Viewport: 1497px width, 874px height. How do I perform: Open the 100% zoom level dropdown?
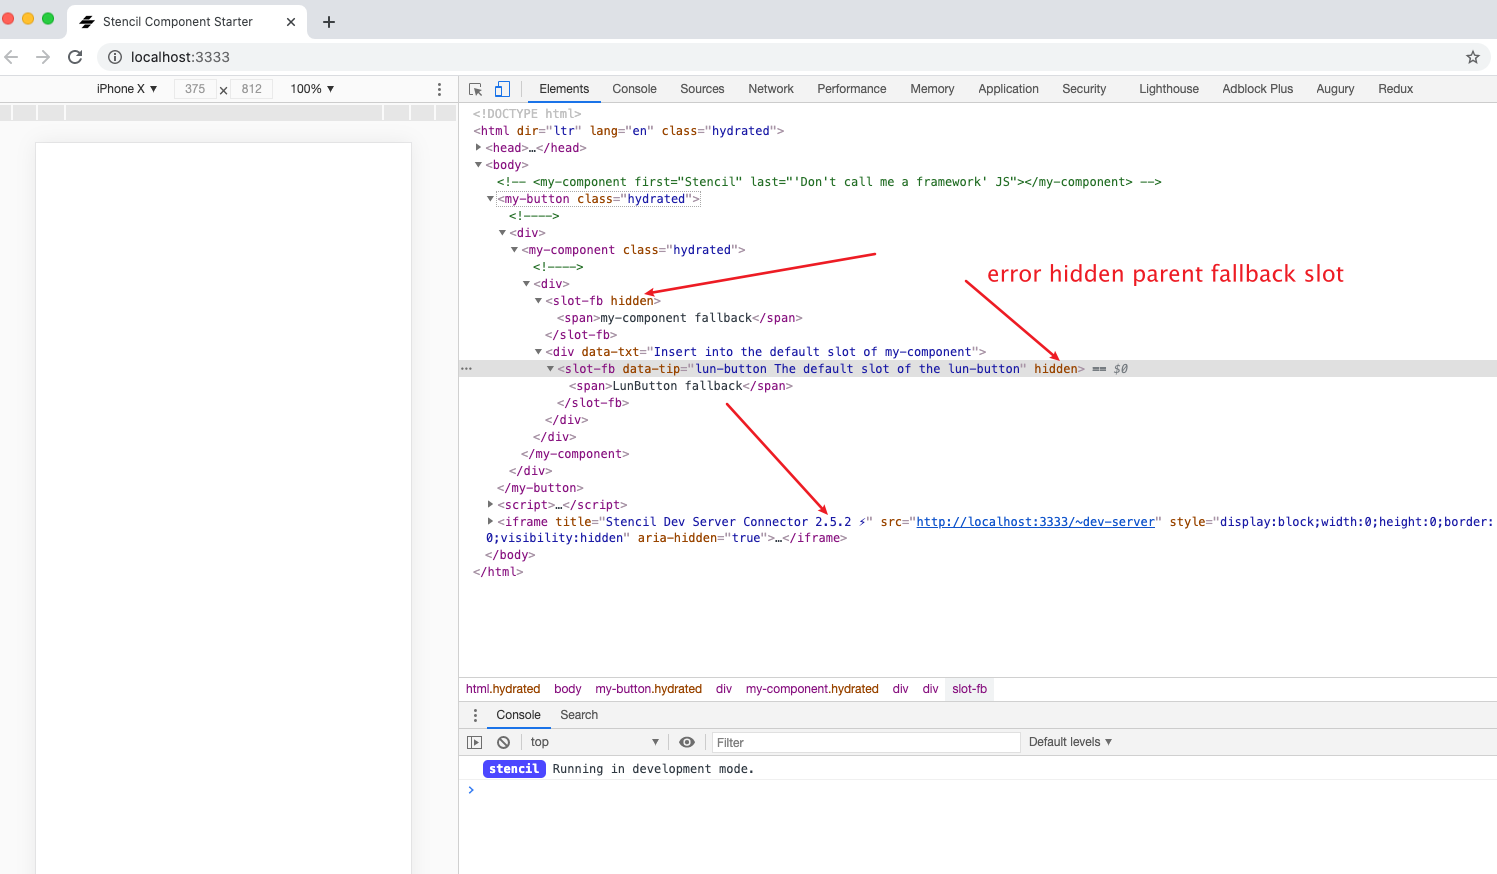(x=311, y=89)
